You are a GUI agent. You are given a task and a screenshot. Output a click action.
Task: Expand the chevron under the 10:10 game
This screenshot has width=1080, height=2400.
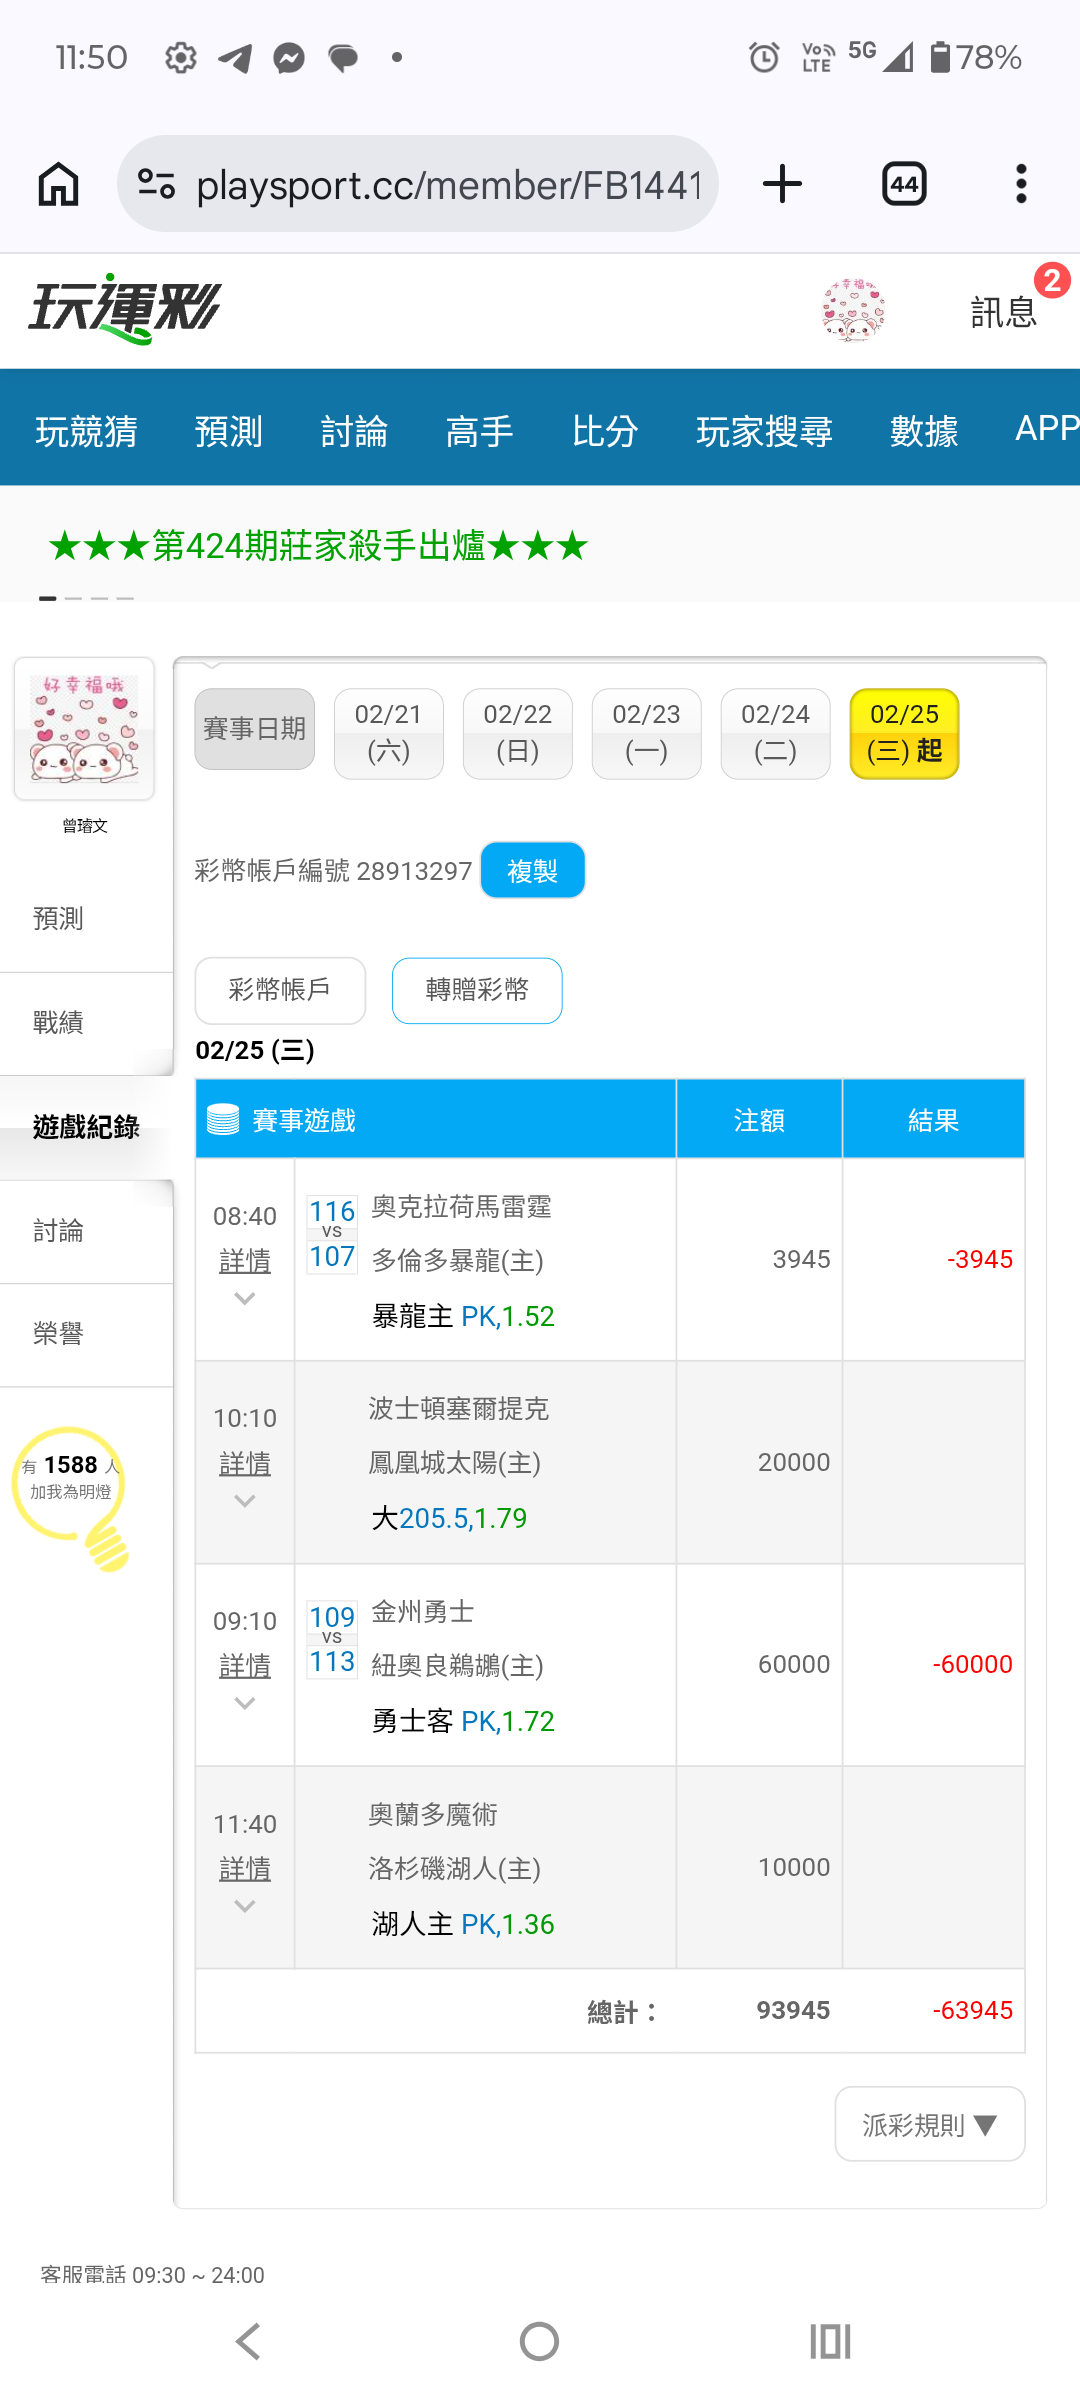click(244, 1501)
